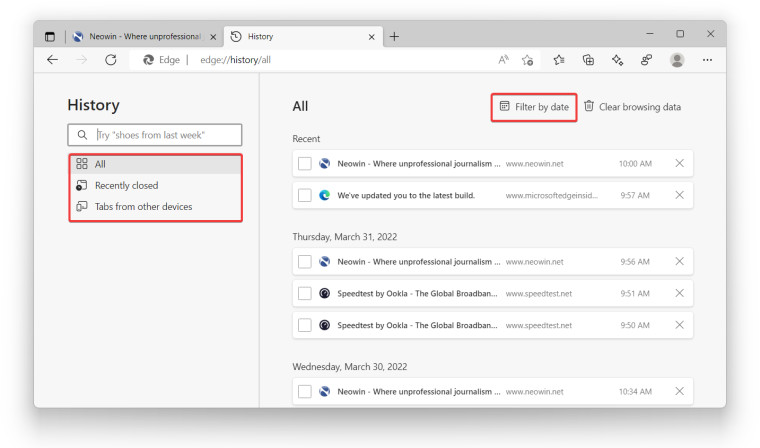Open the Neowin link visited at 9:56 AM
This screenshot has width=760, height=448.
point(419,262)
